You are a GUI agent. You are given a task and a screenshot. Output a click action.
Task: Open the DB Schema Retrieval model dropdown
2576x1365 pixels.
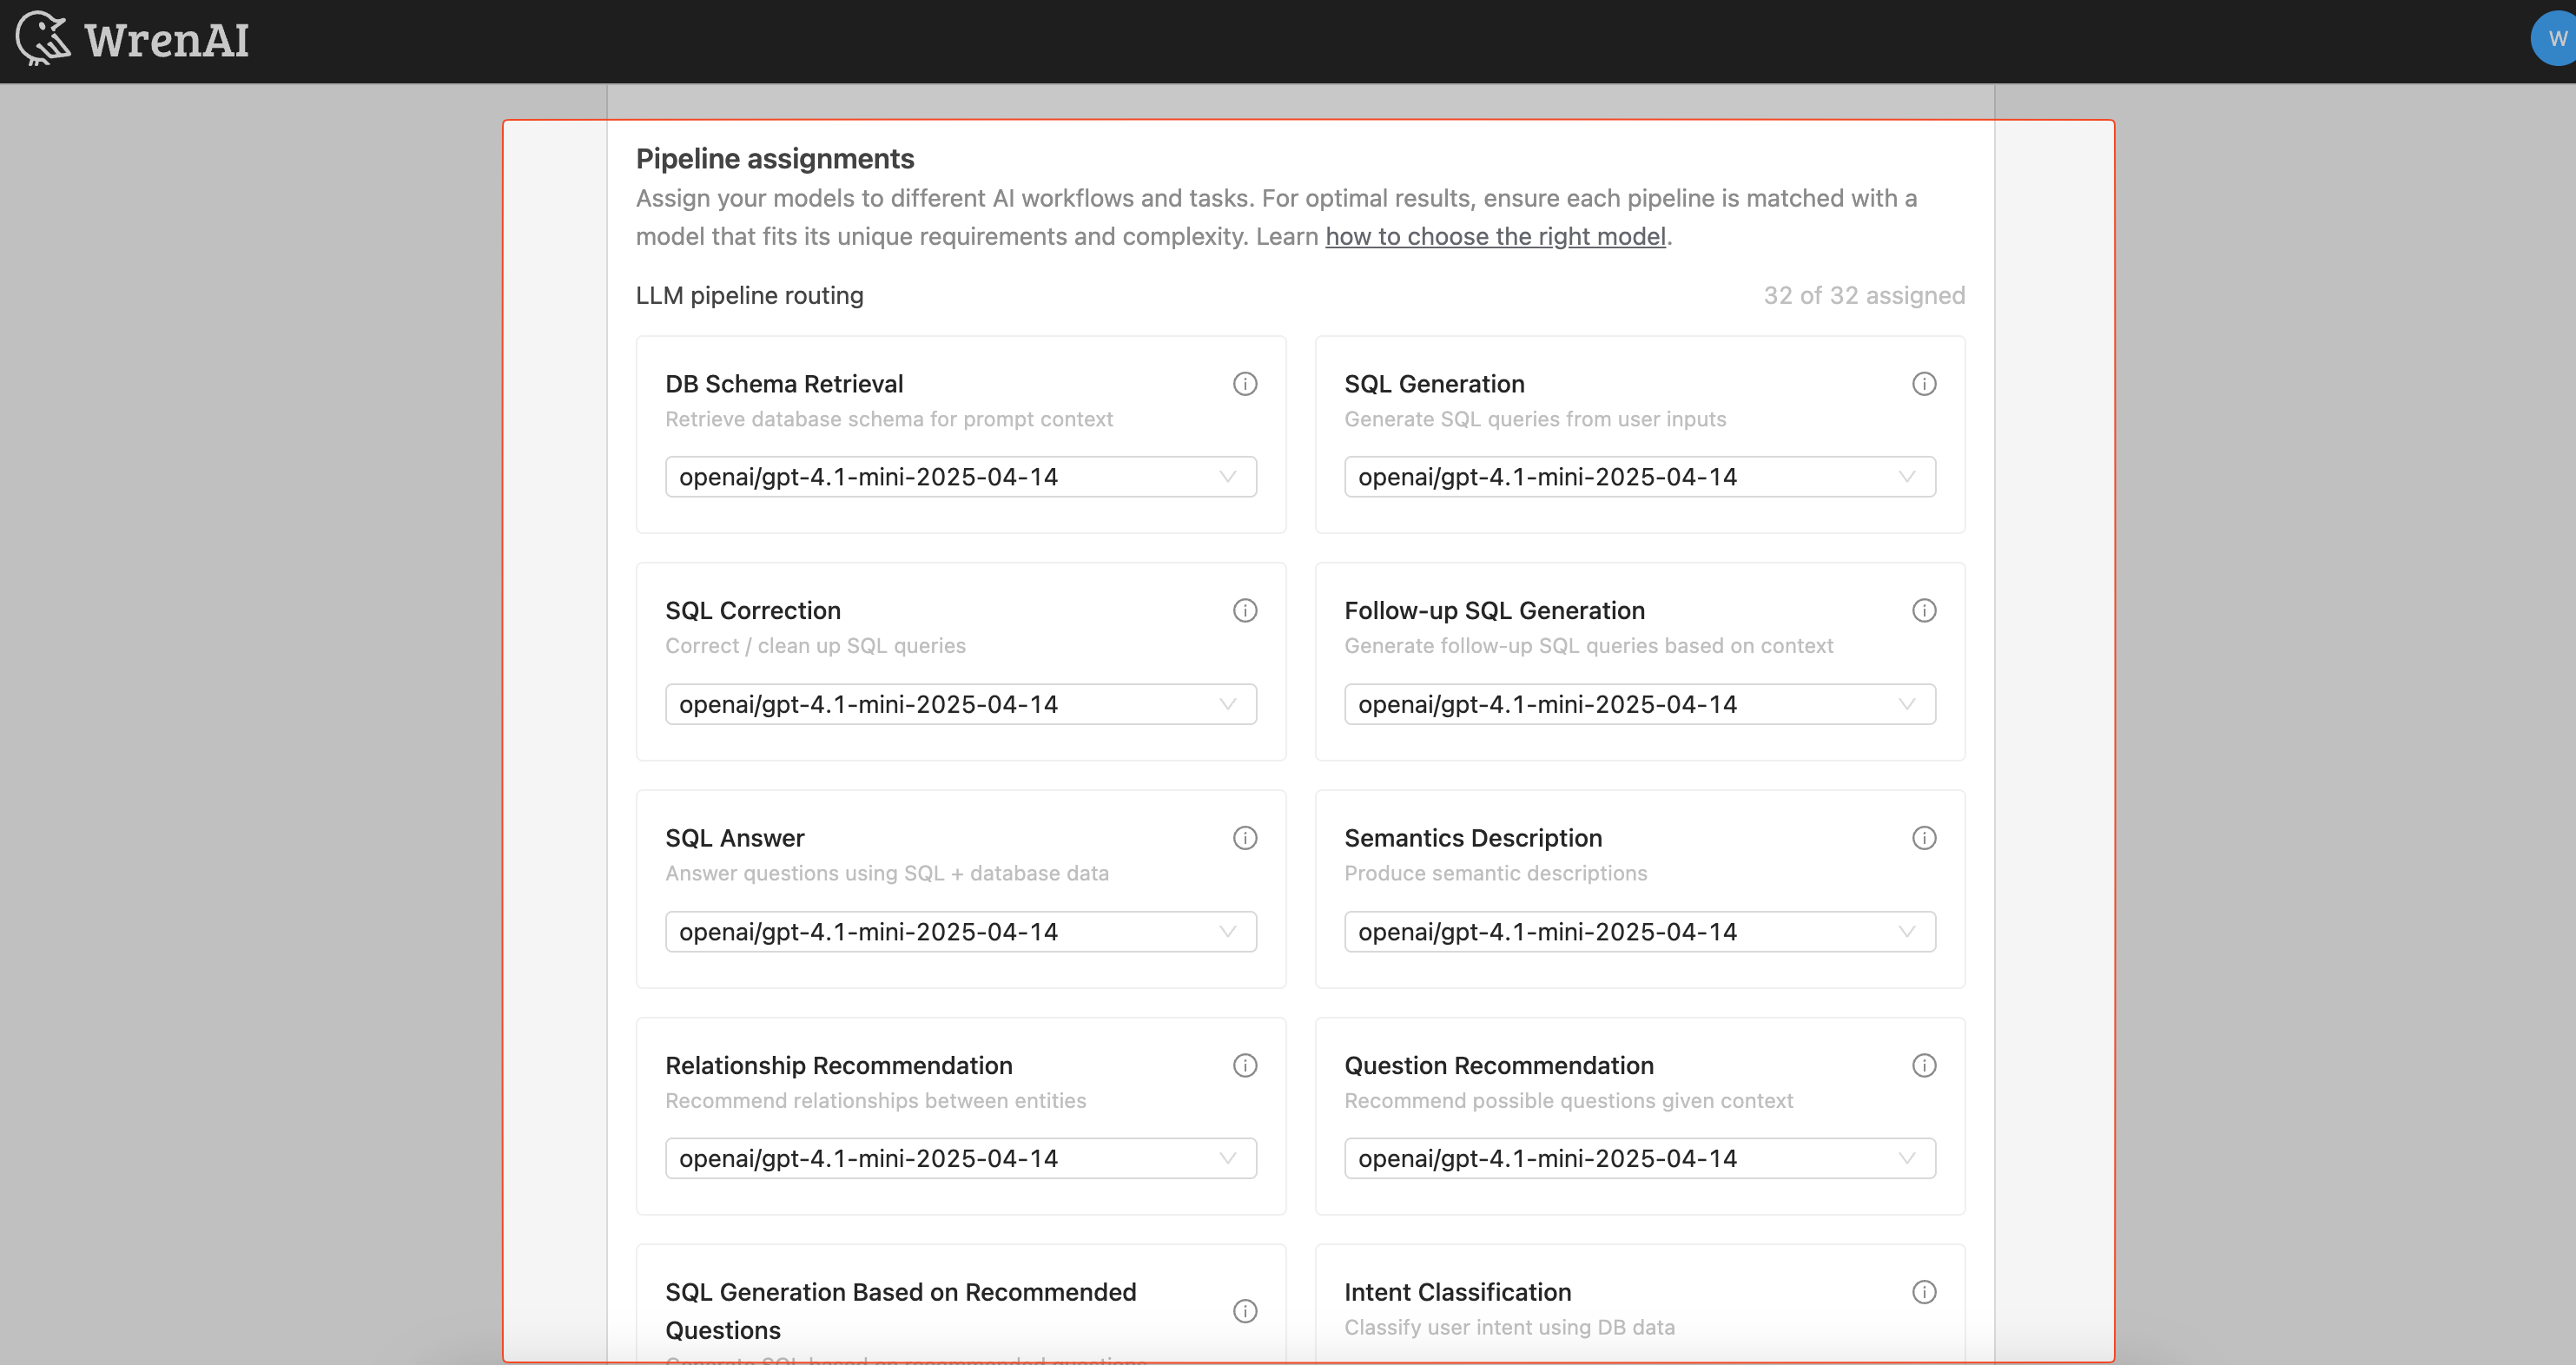[x=959, y=477]
